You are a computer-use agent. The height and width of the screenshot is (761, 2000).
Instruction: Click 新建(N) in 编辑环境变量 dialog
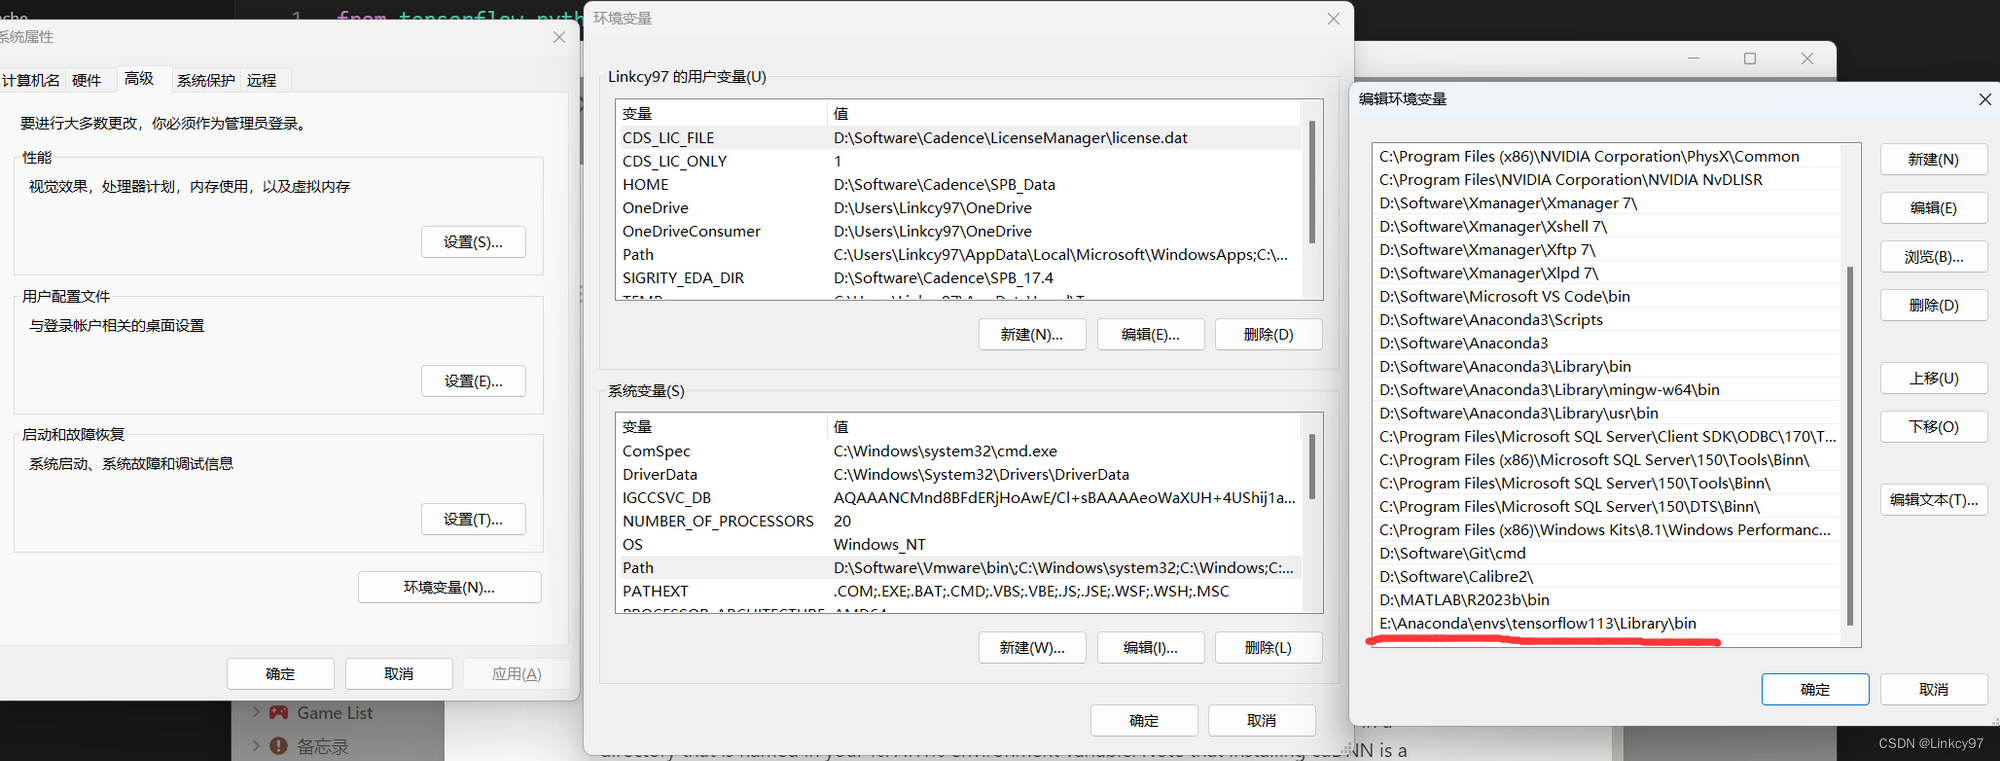[1933, 159]
